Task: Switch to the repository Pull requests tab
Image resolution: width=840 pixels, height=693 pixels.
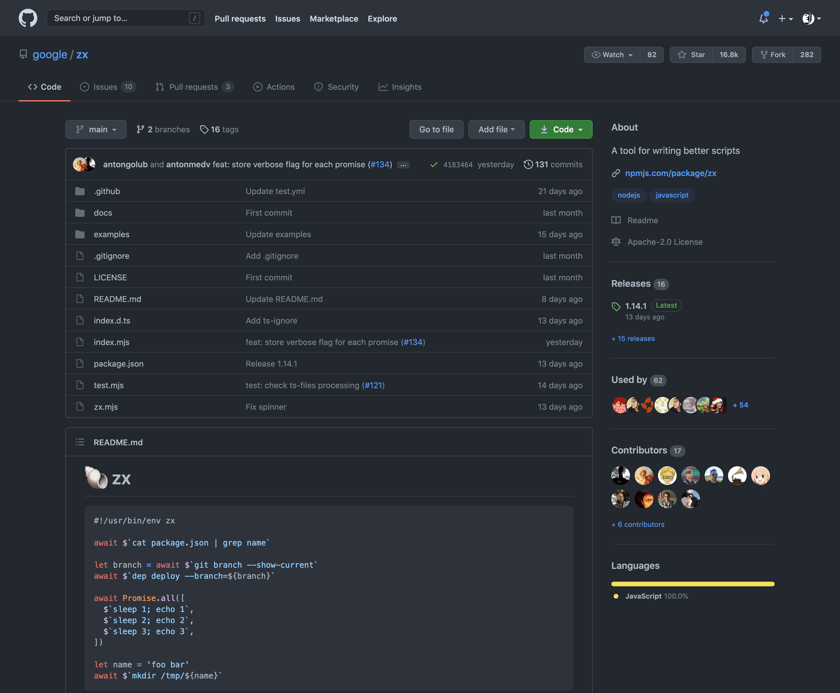Action: [194, 87]
